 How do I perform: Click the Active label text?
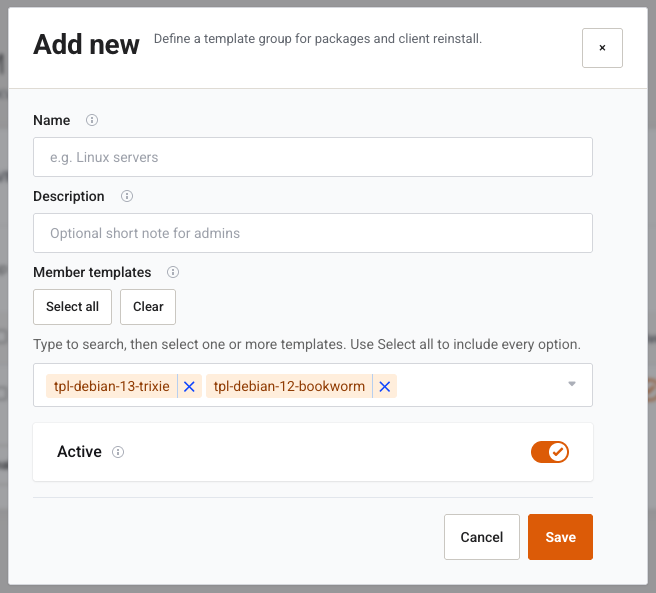(x=79, y=452)
